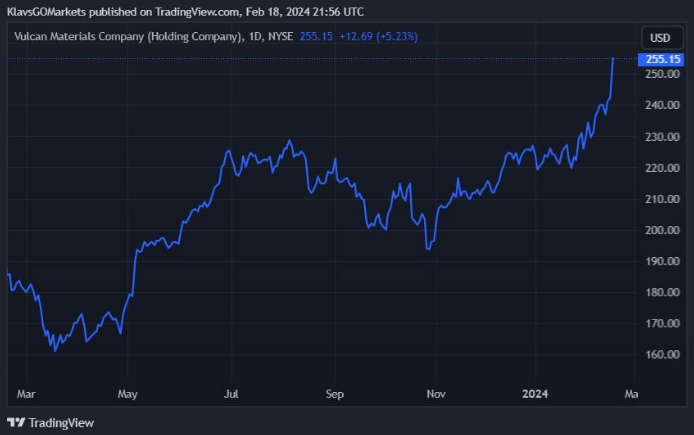Click the 255.15 price in the header
The width and height of the screenshot is (694, 435).
(316, 36)
